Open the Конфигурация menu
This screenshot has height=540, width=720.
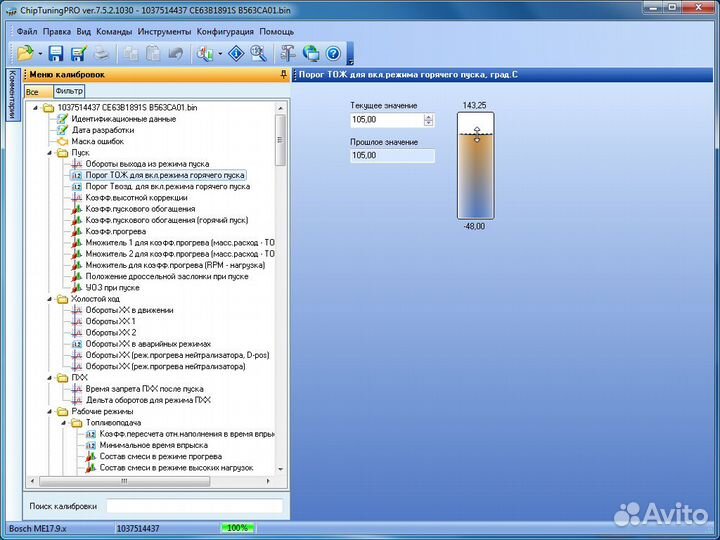(x=225, y=31)
